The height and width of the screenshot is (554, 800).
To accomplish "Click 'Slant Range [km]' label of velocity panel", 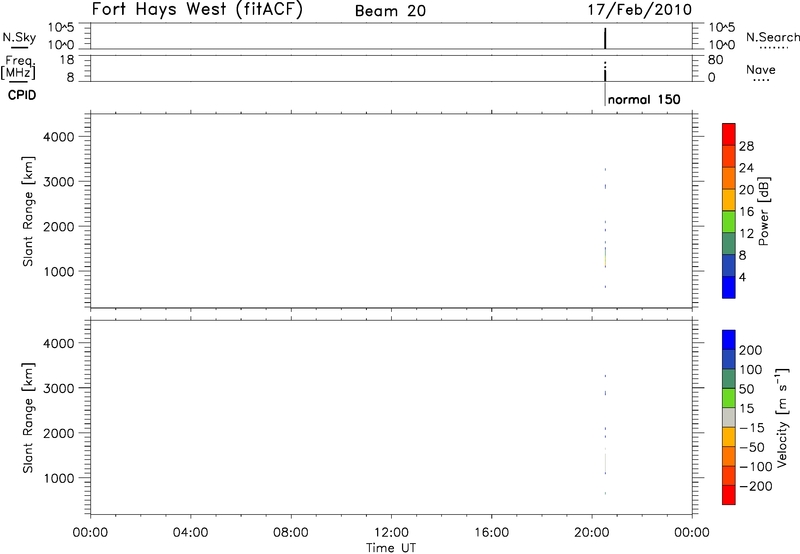I will [x=28, y=418].
